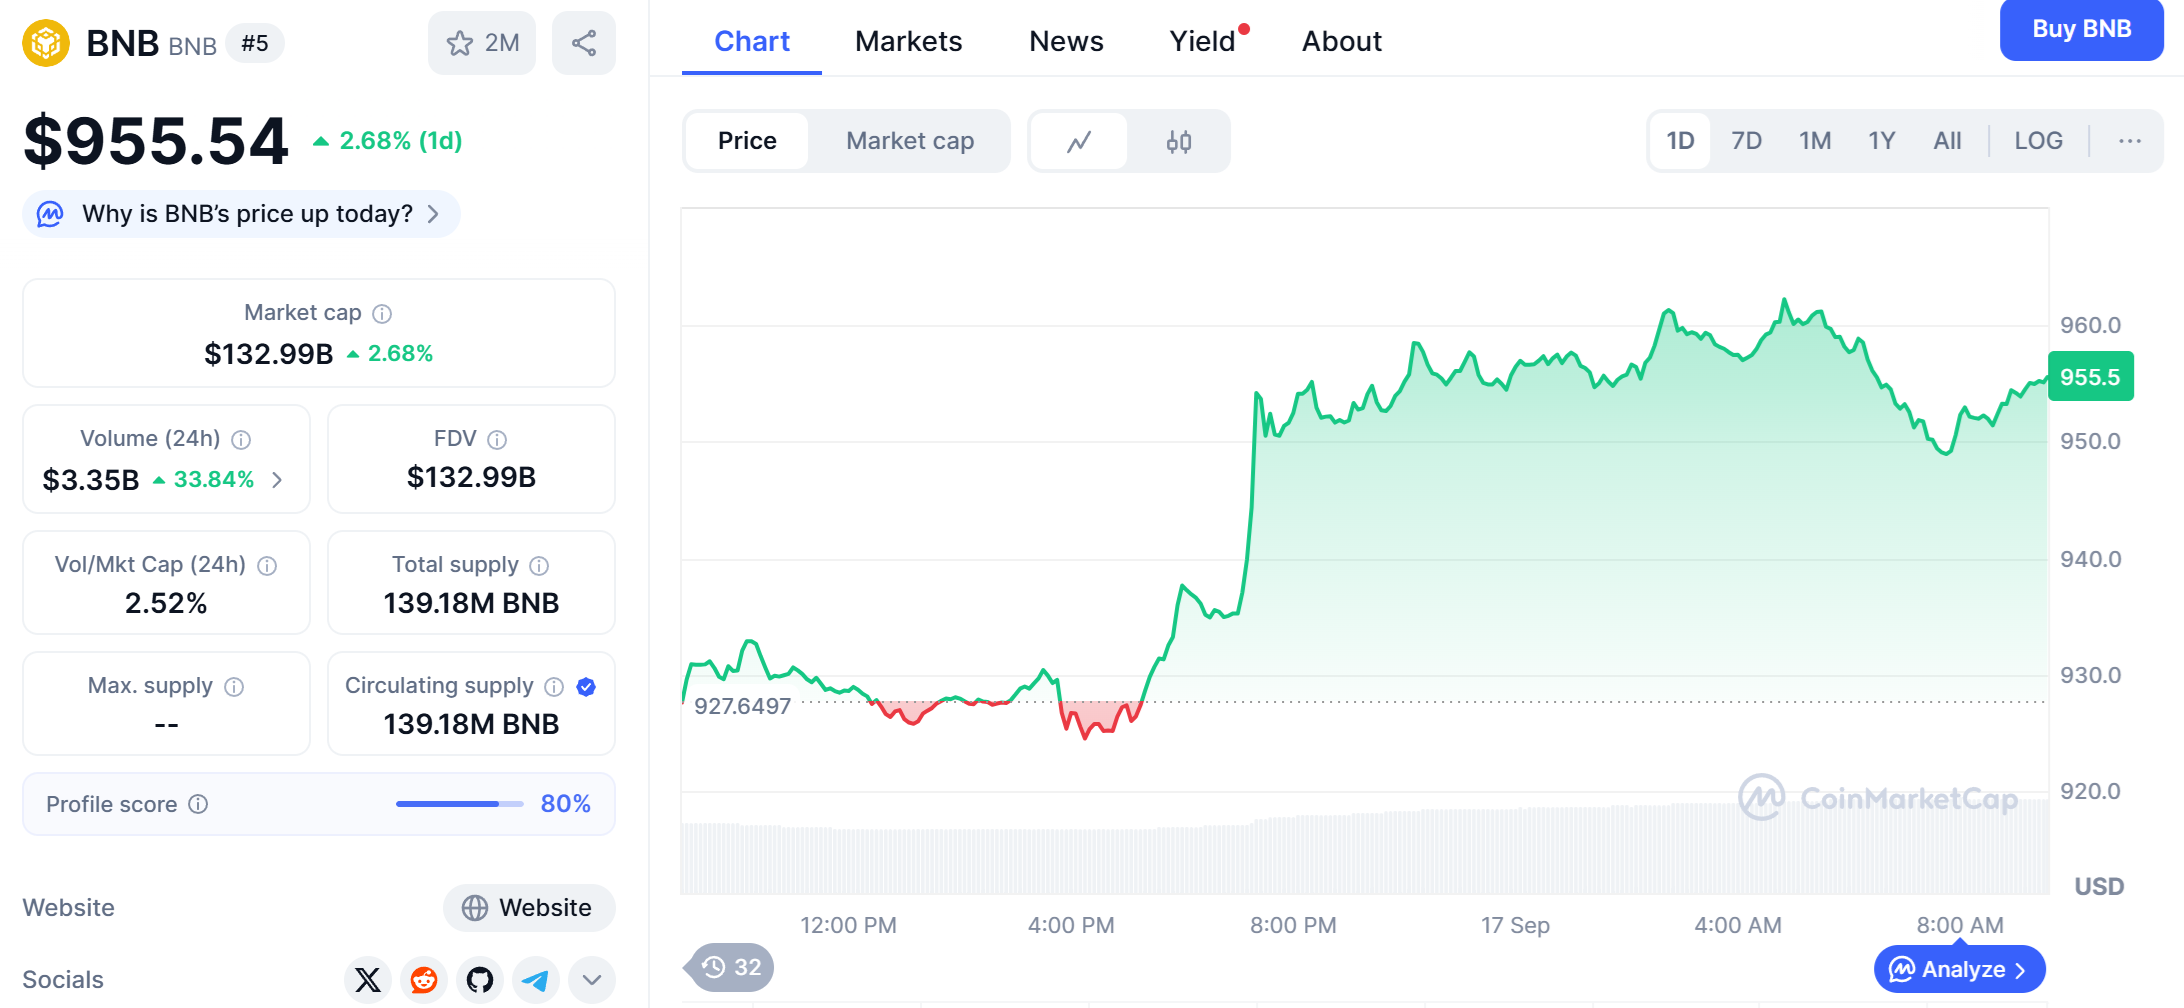The image size is (2184, 1008).
Task: Click the BNB coin logo icon
Action: 46,43
